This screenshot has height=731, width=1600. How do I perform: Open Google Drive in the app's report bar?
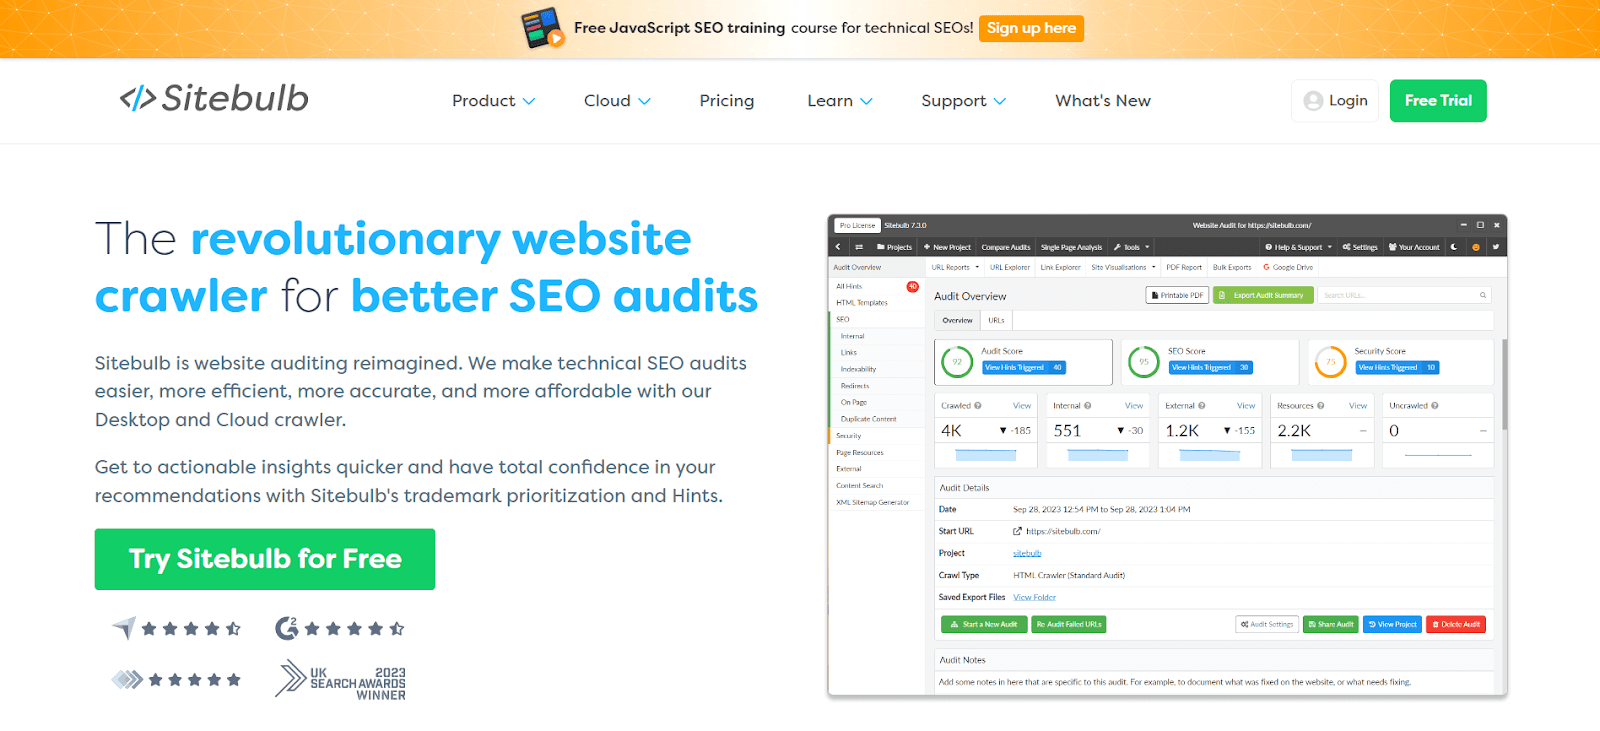1288,267
